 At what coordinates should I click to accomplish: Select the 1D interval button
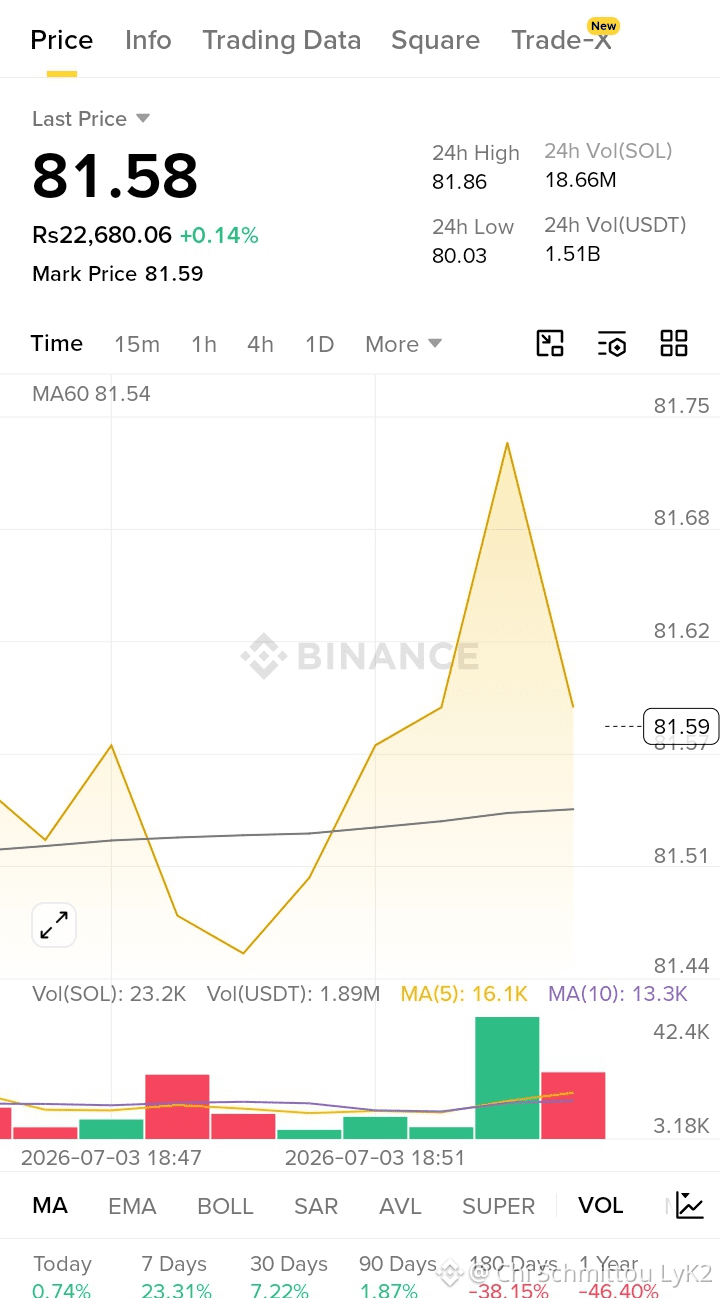pyautogui.click(x=319, y=344)
